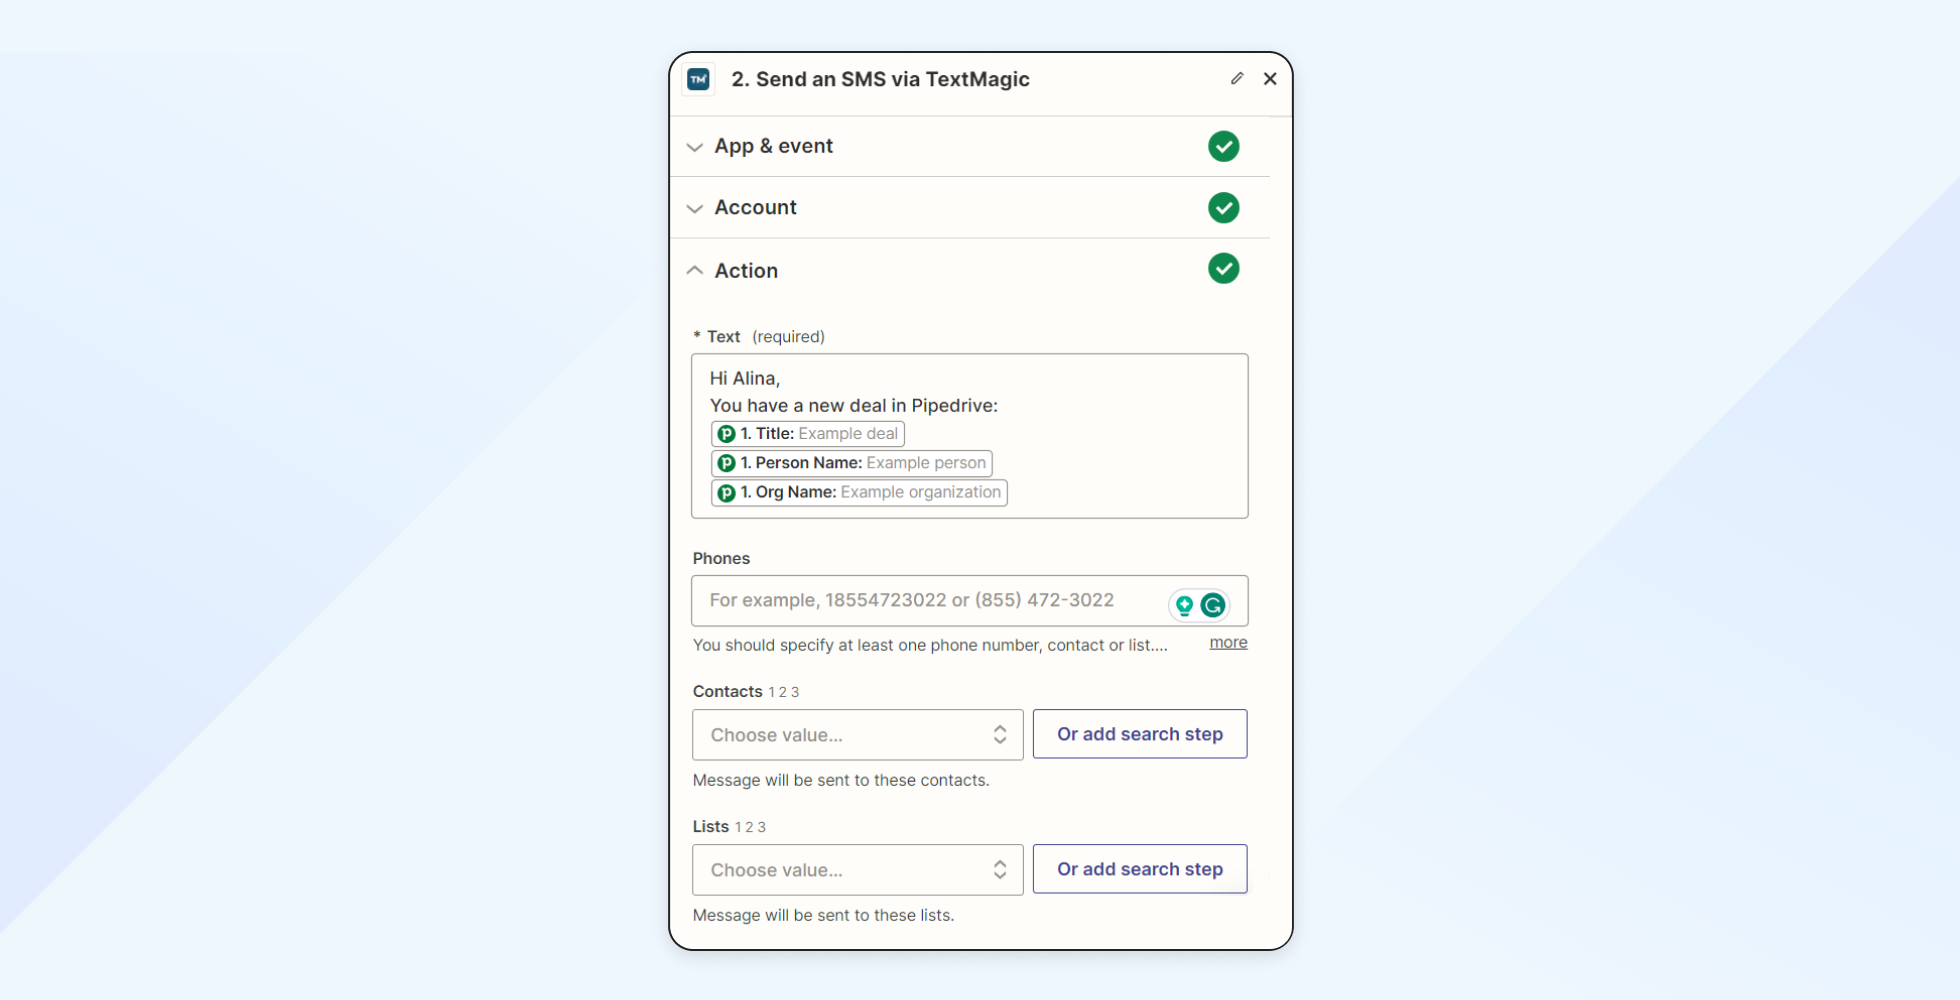The width and height of the screenshot is (1960, 1000).
Task: Open the 'more' link under Phones
Action: [1228, 642]
